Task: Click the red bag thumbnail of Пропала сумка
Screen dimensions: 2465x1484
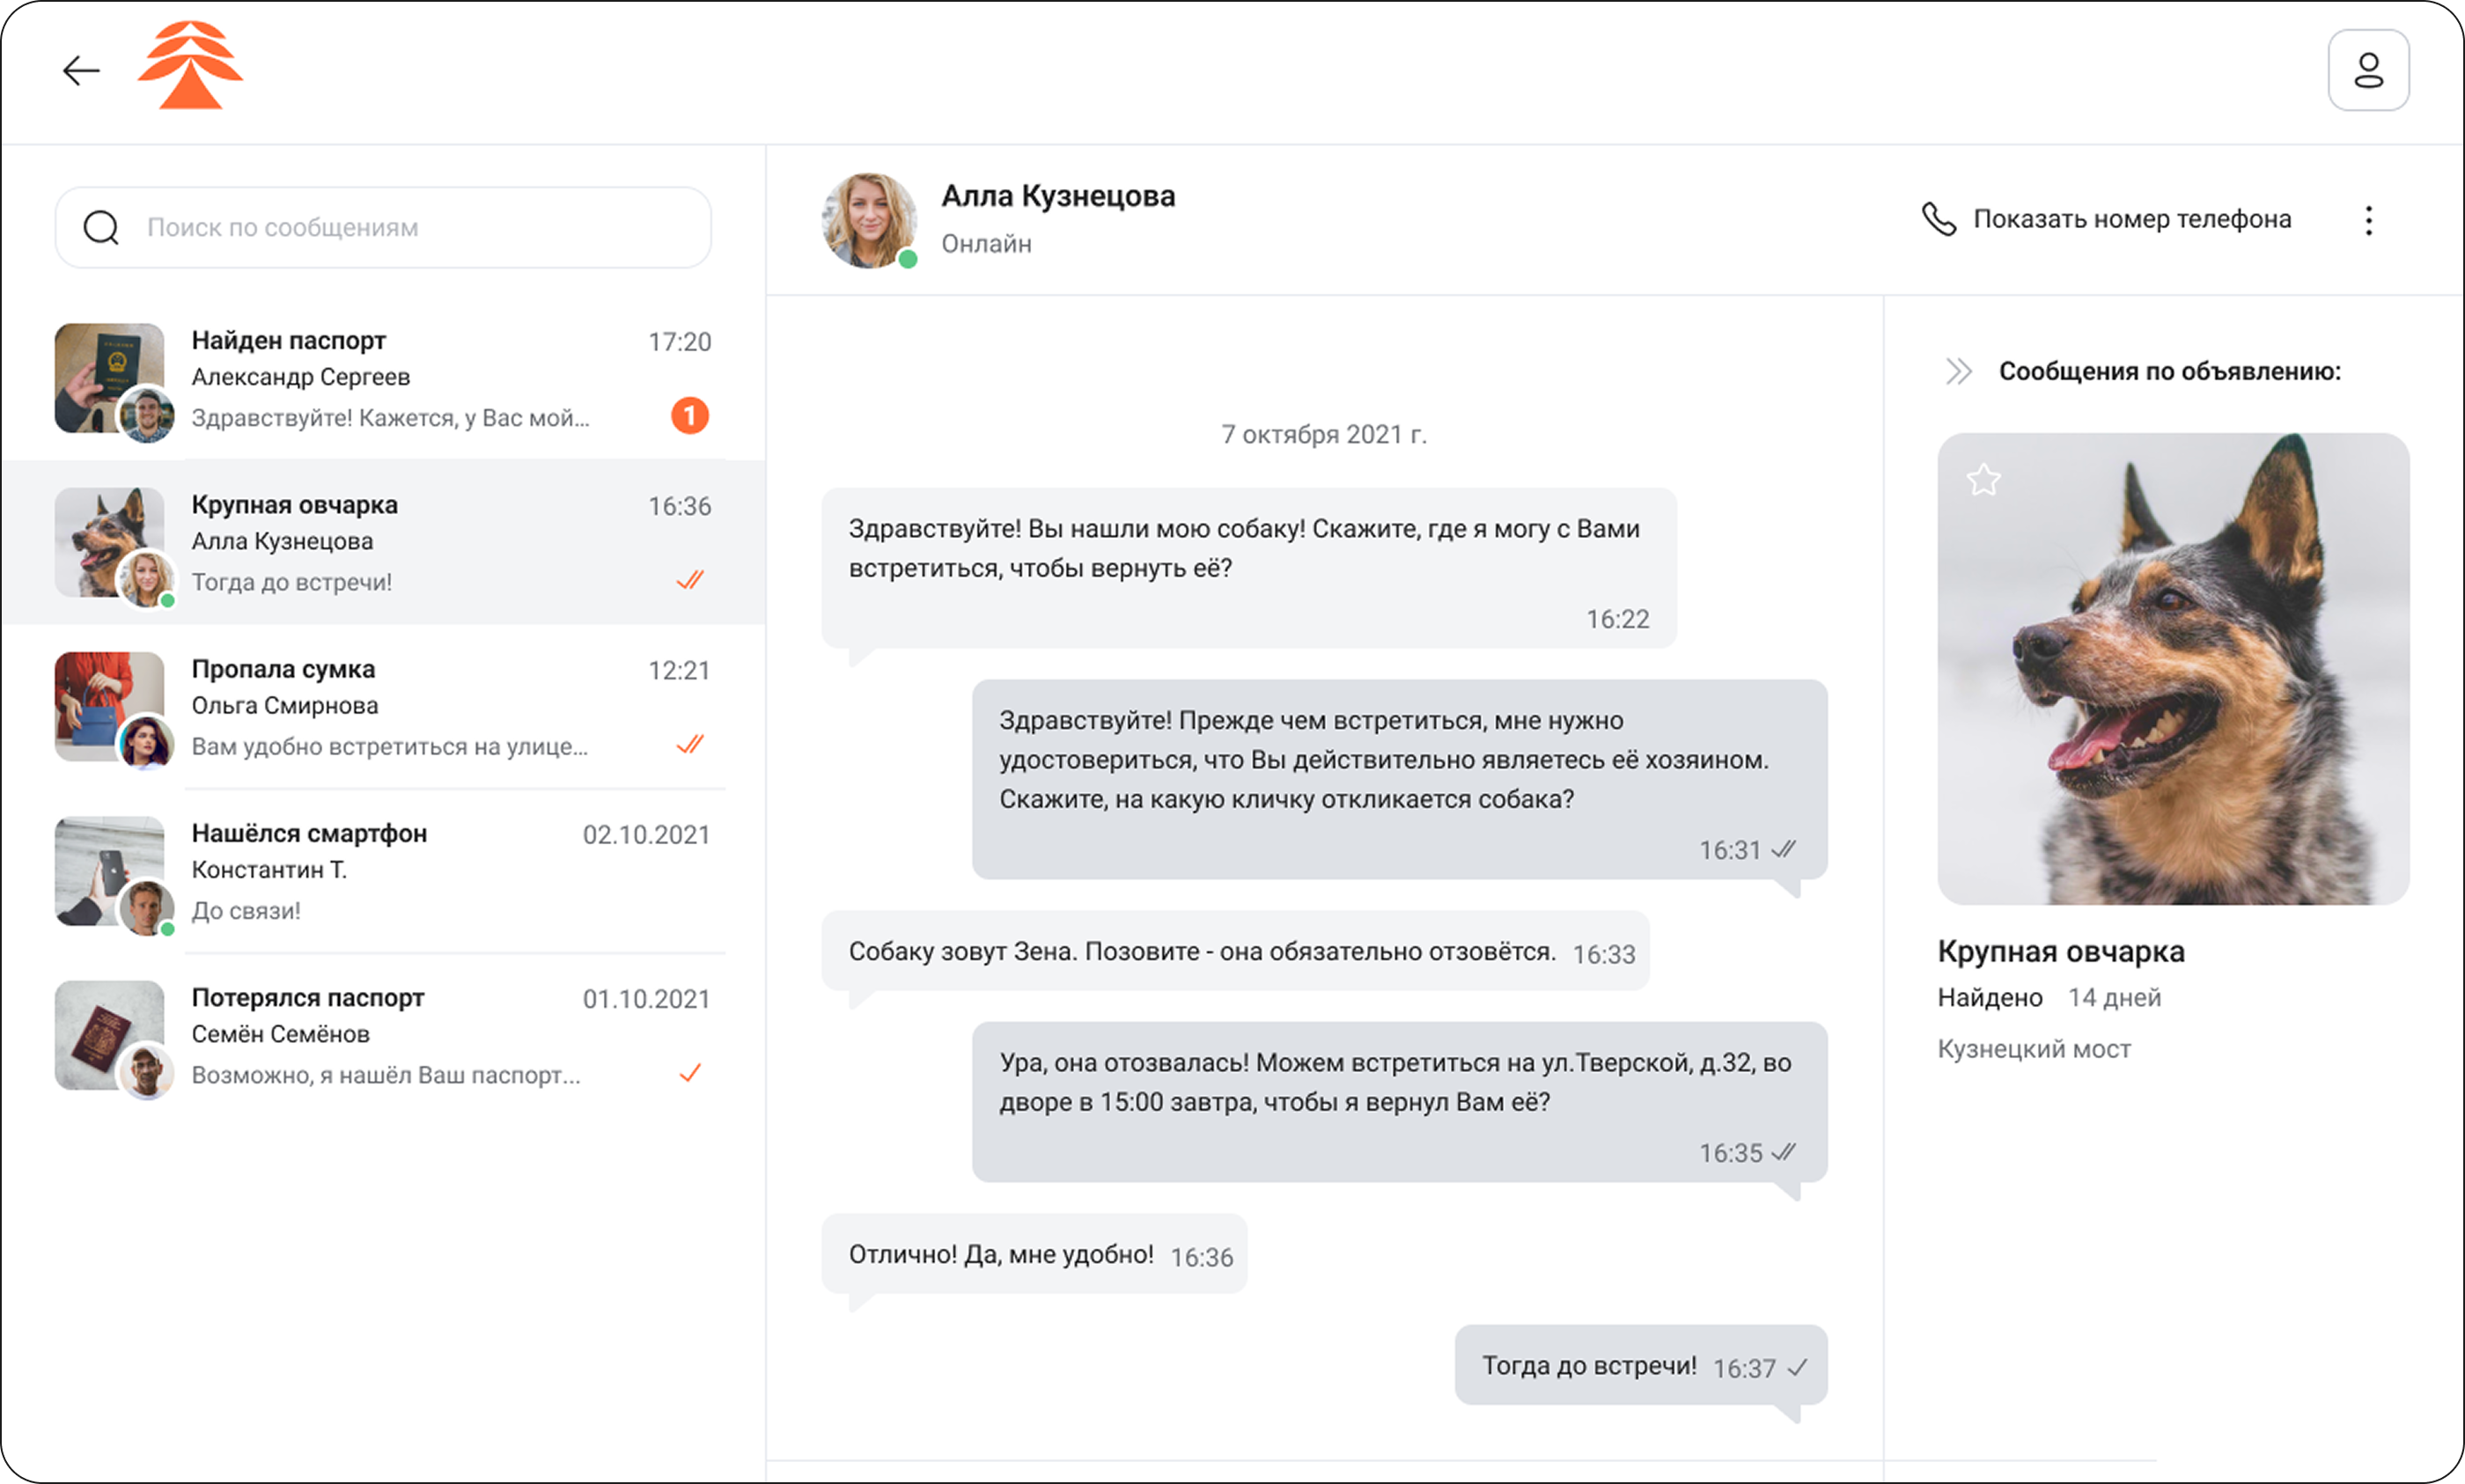Action: pos(108,706)
